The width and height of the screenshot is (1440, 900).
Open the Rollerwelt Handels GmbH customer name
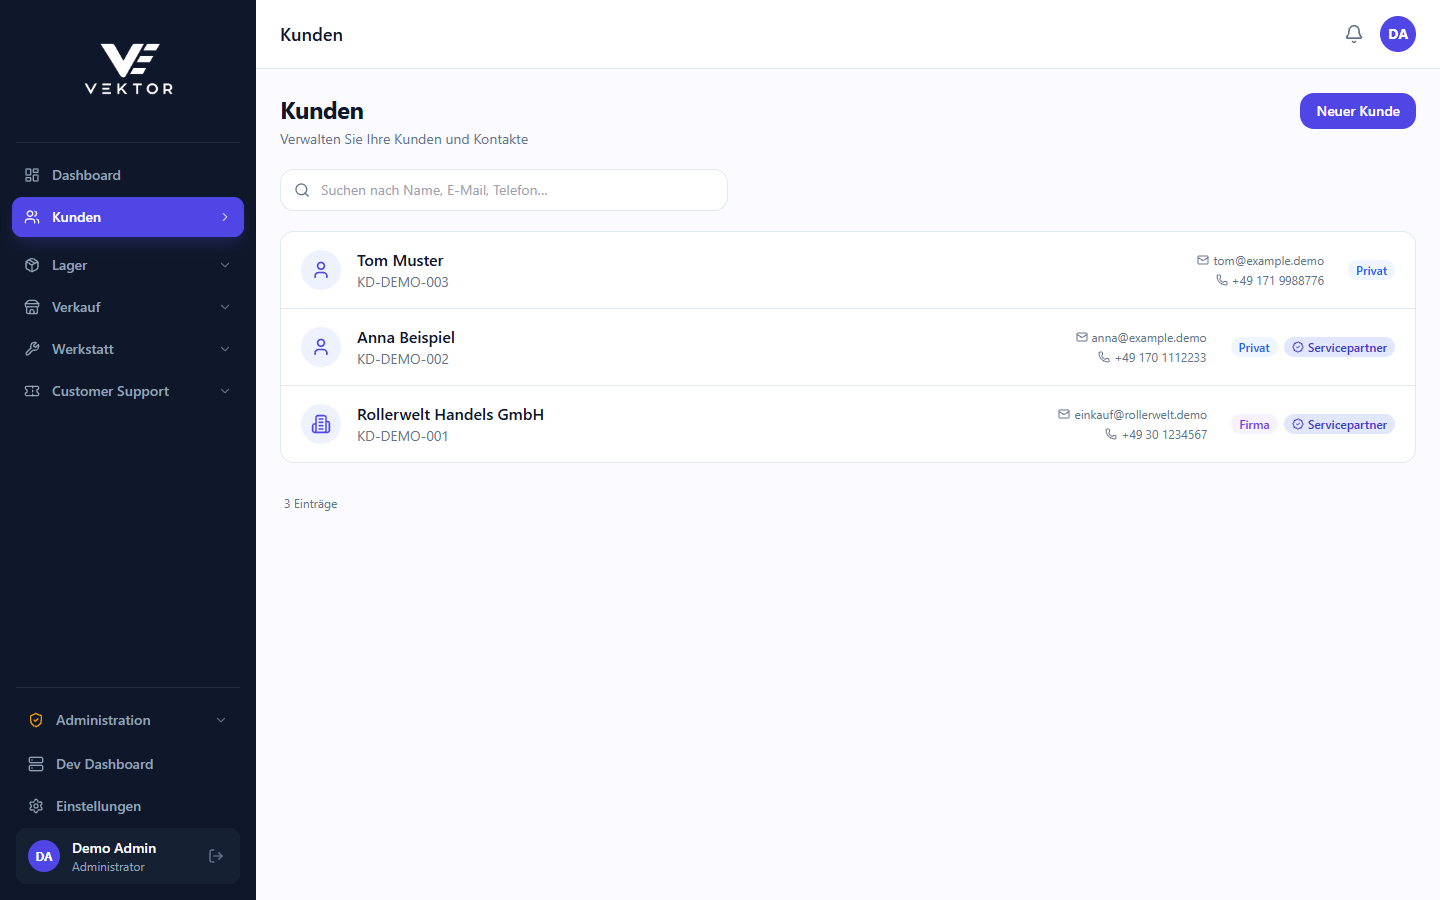point(450,414)
